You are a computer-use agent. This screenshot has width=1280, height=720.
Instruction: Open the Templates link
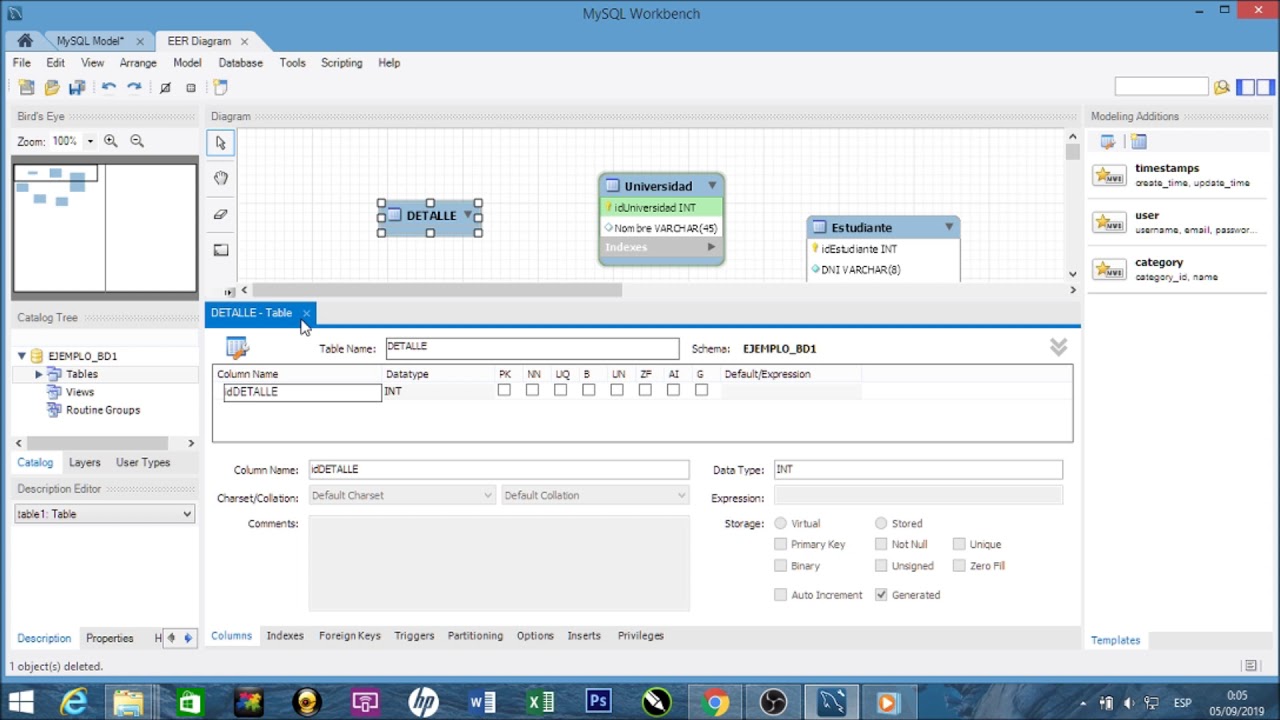coord(1116,640)
